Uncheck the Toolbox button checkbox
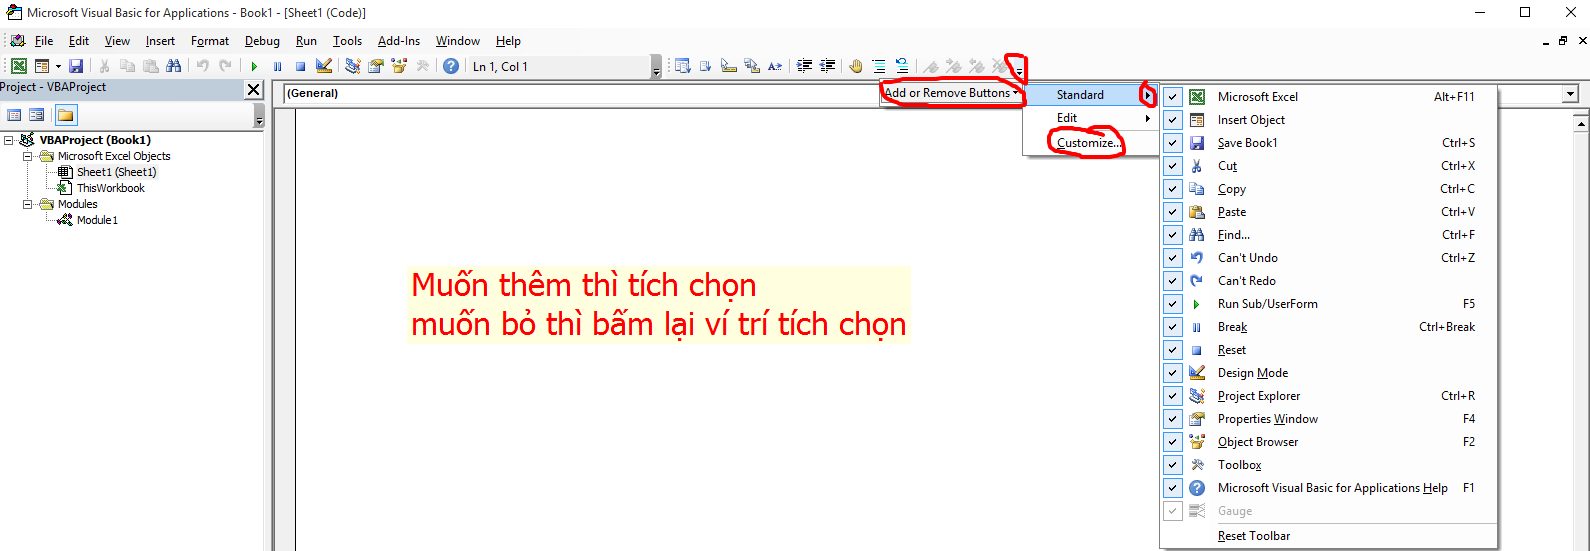The width and height of the screenshot is (1590, 551). [x=1173, y=465]
